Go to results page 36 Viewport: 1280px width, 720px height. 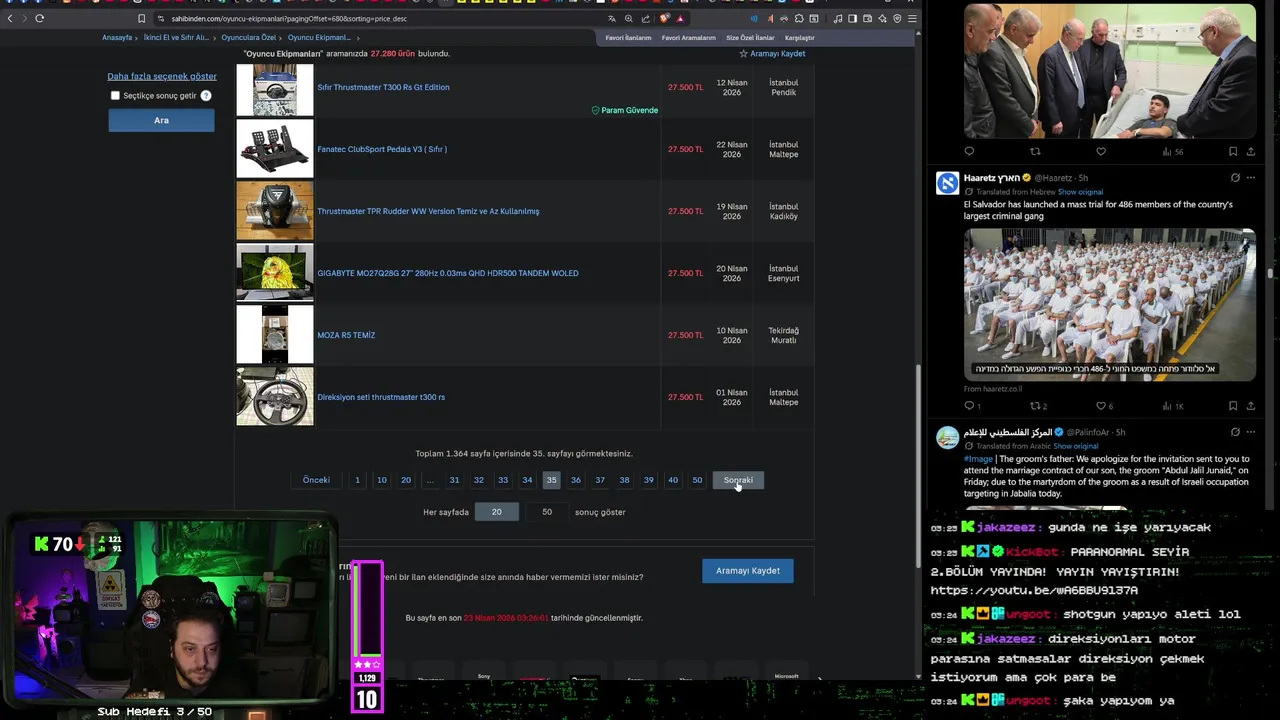[x=576, y=480]
